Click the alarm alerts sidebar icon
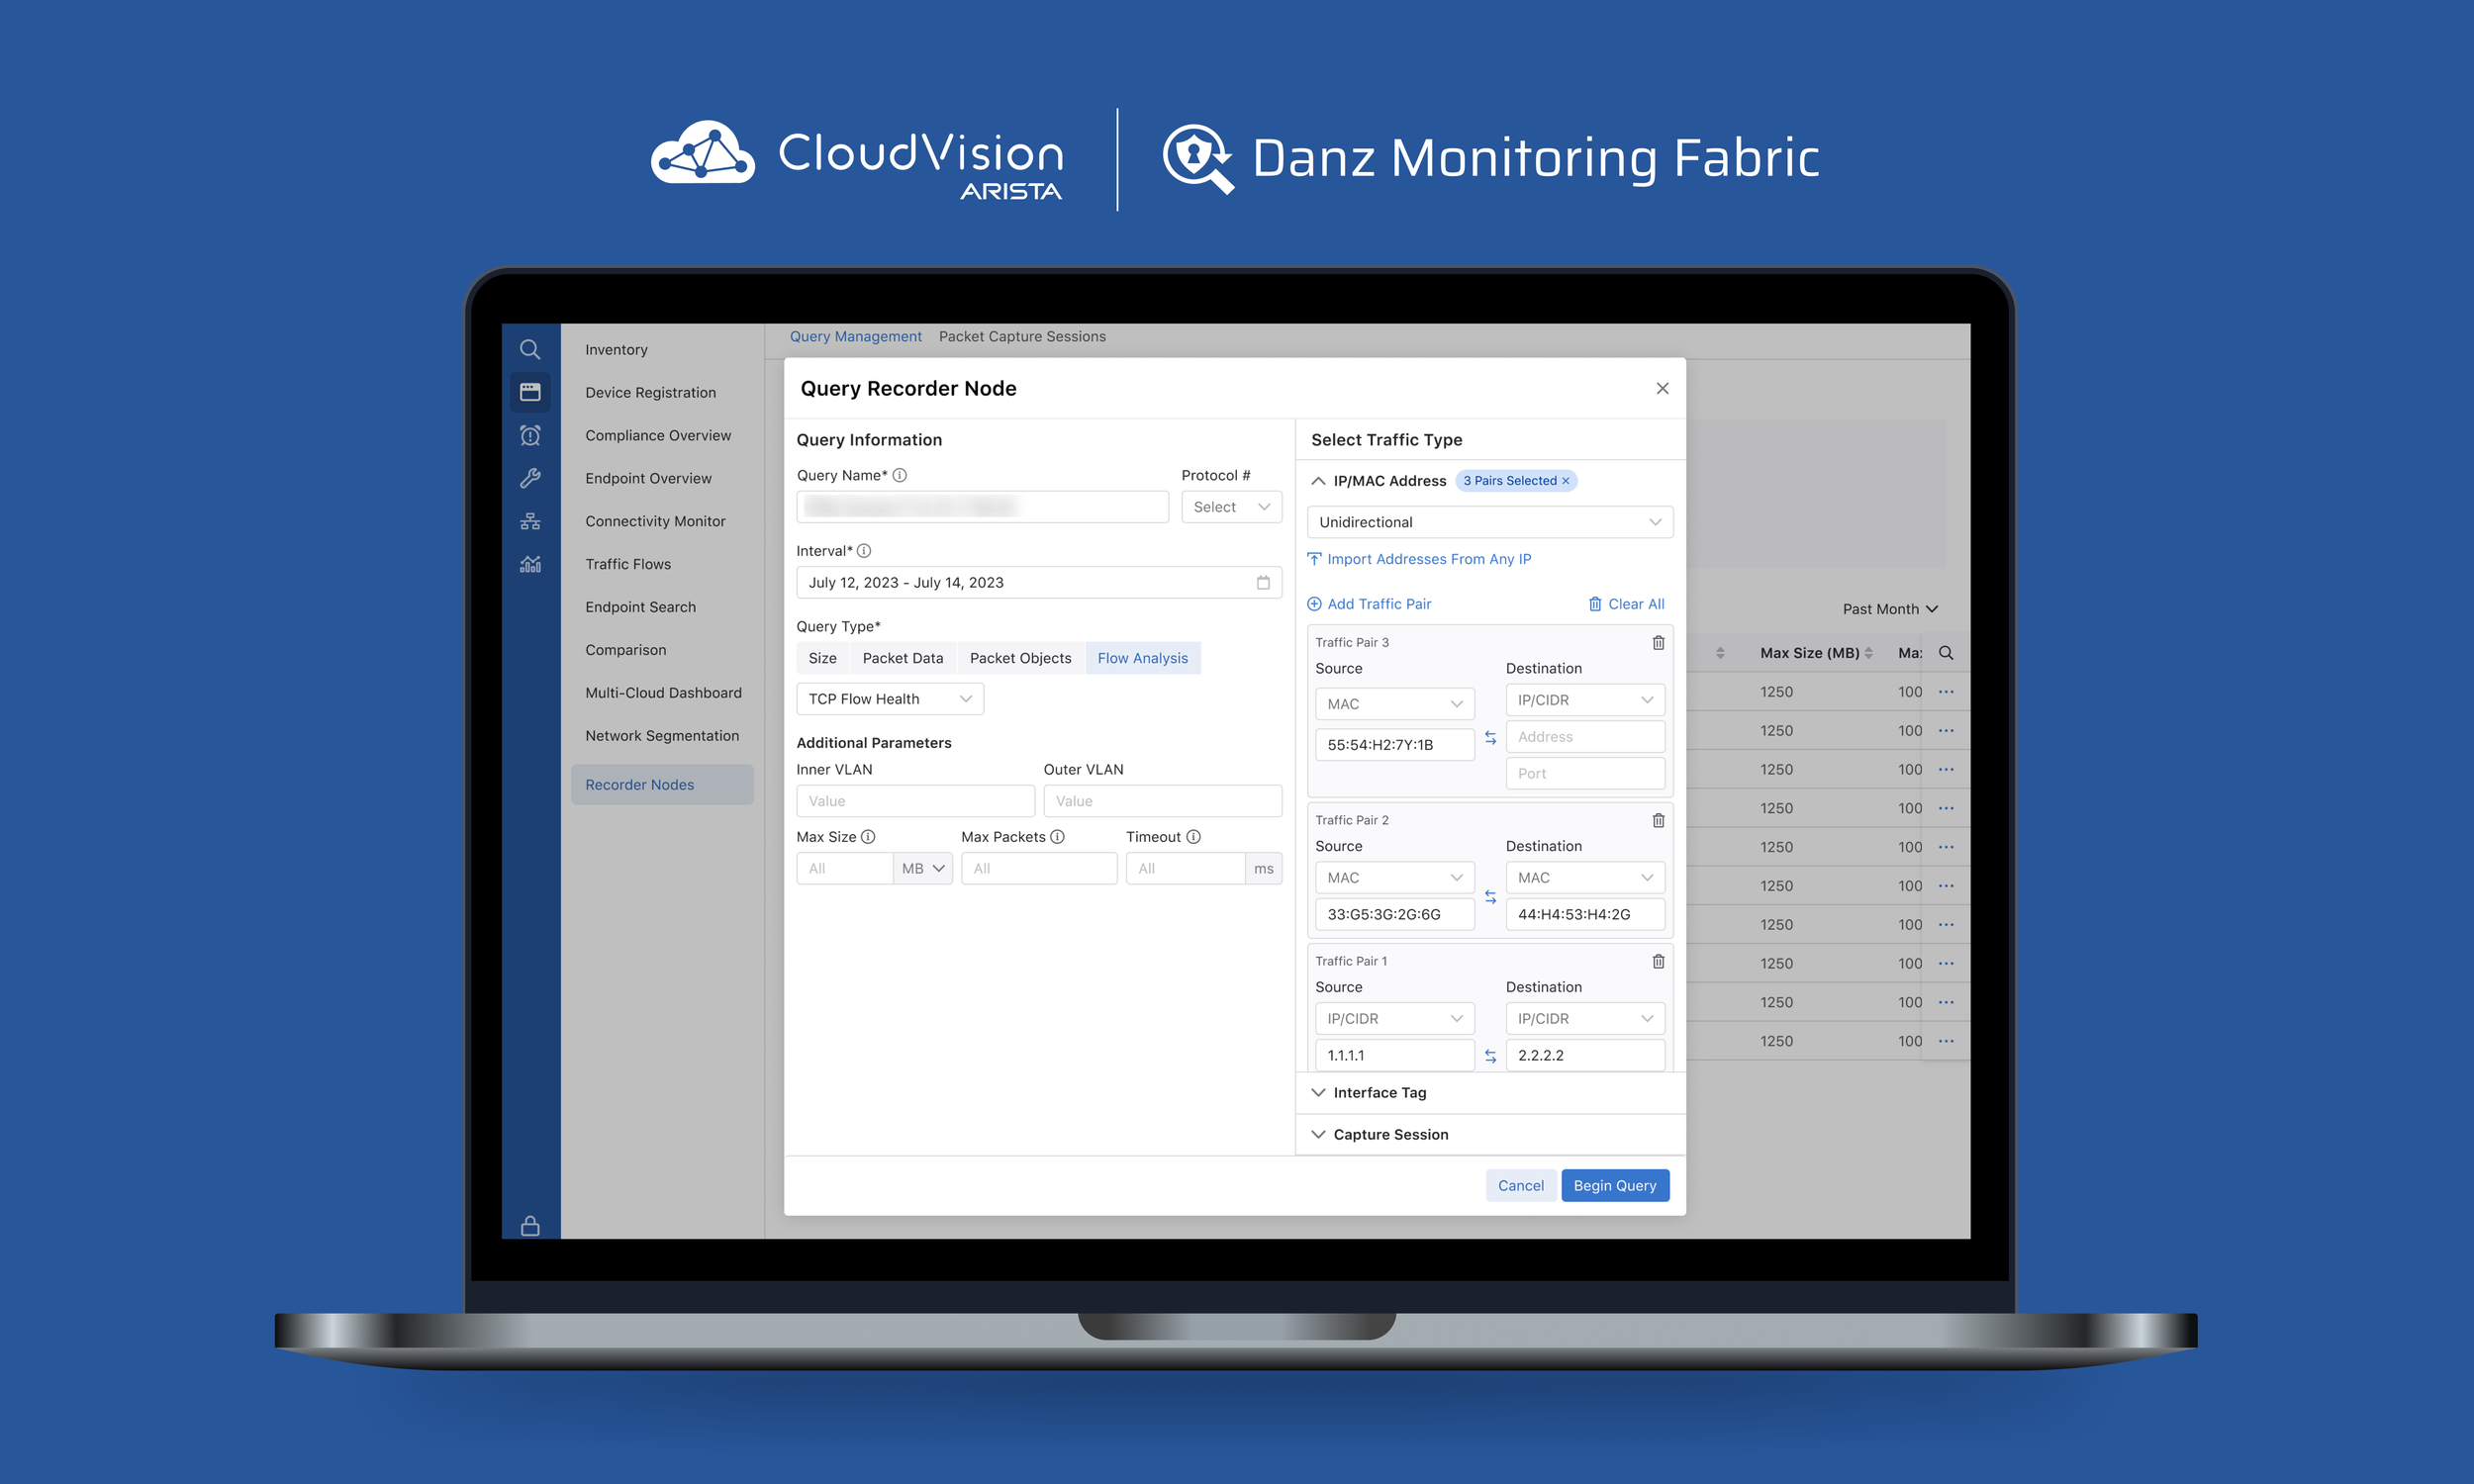Screen dimensions: 2474x1484 (530, 435)
